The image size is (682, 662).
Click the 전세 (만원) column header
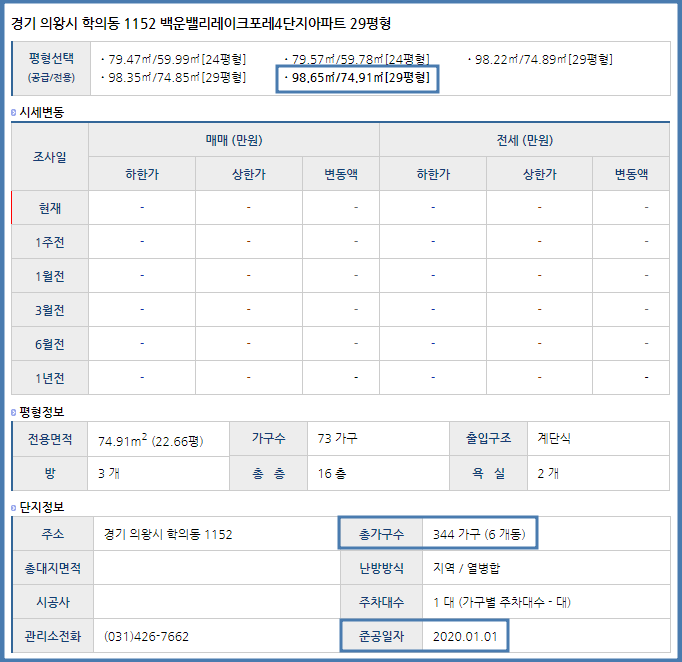(525, 140)
